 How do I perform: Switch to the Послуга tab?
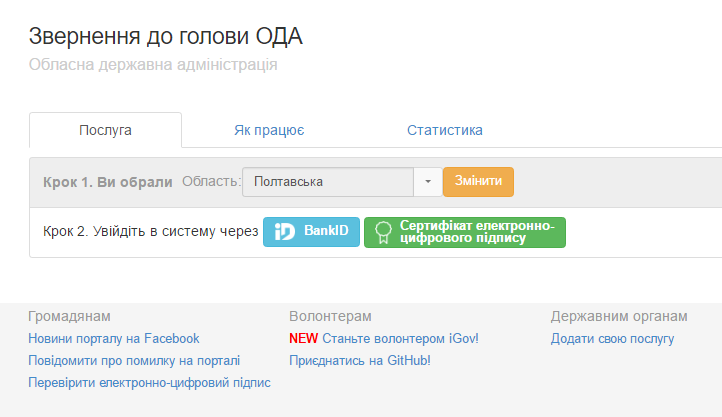pyautogui.click(x=105, y=130)
